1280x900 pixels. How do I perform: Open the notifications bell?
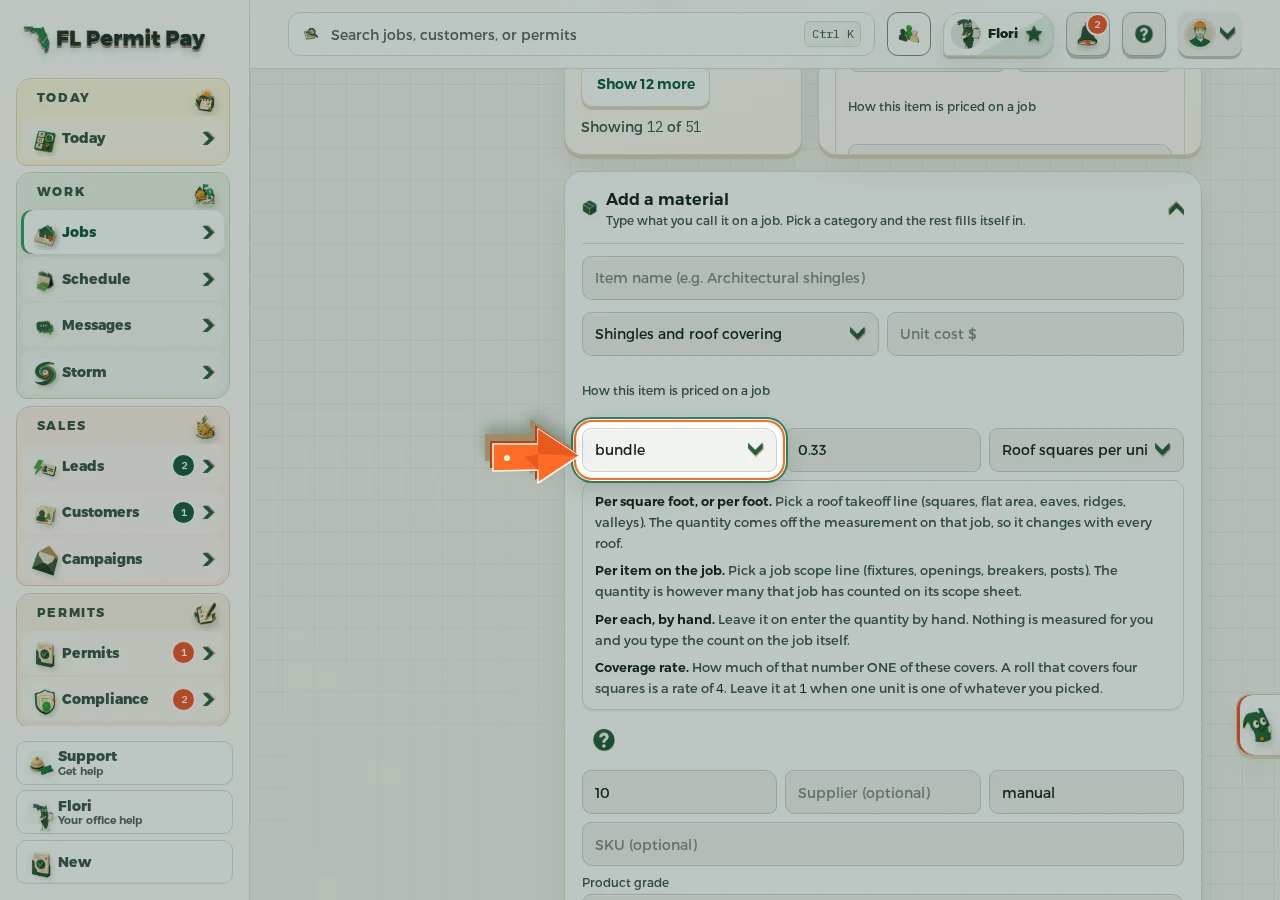1087,34
